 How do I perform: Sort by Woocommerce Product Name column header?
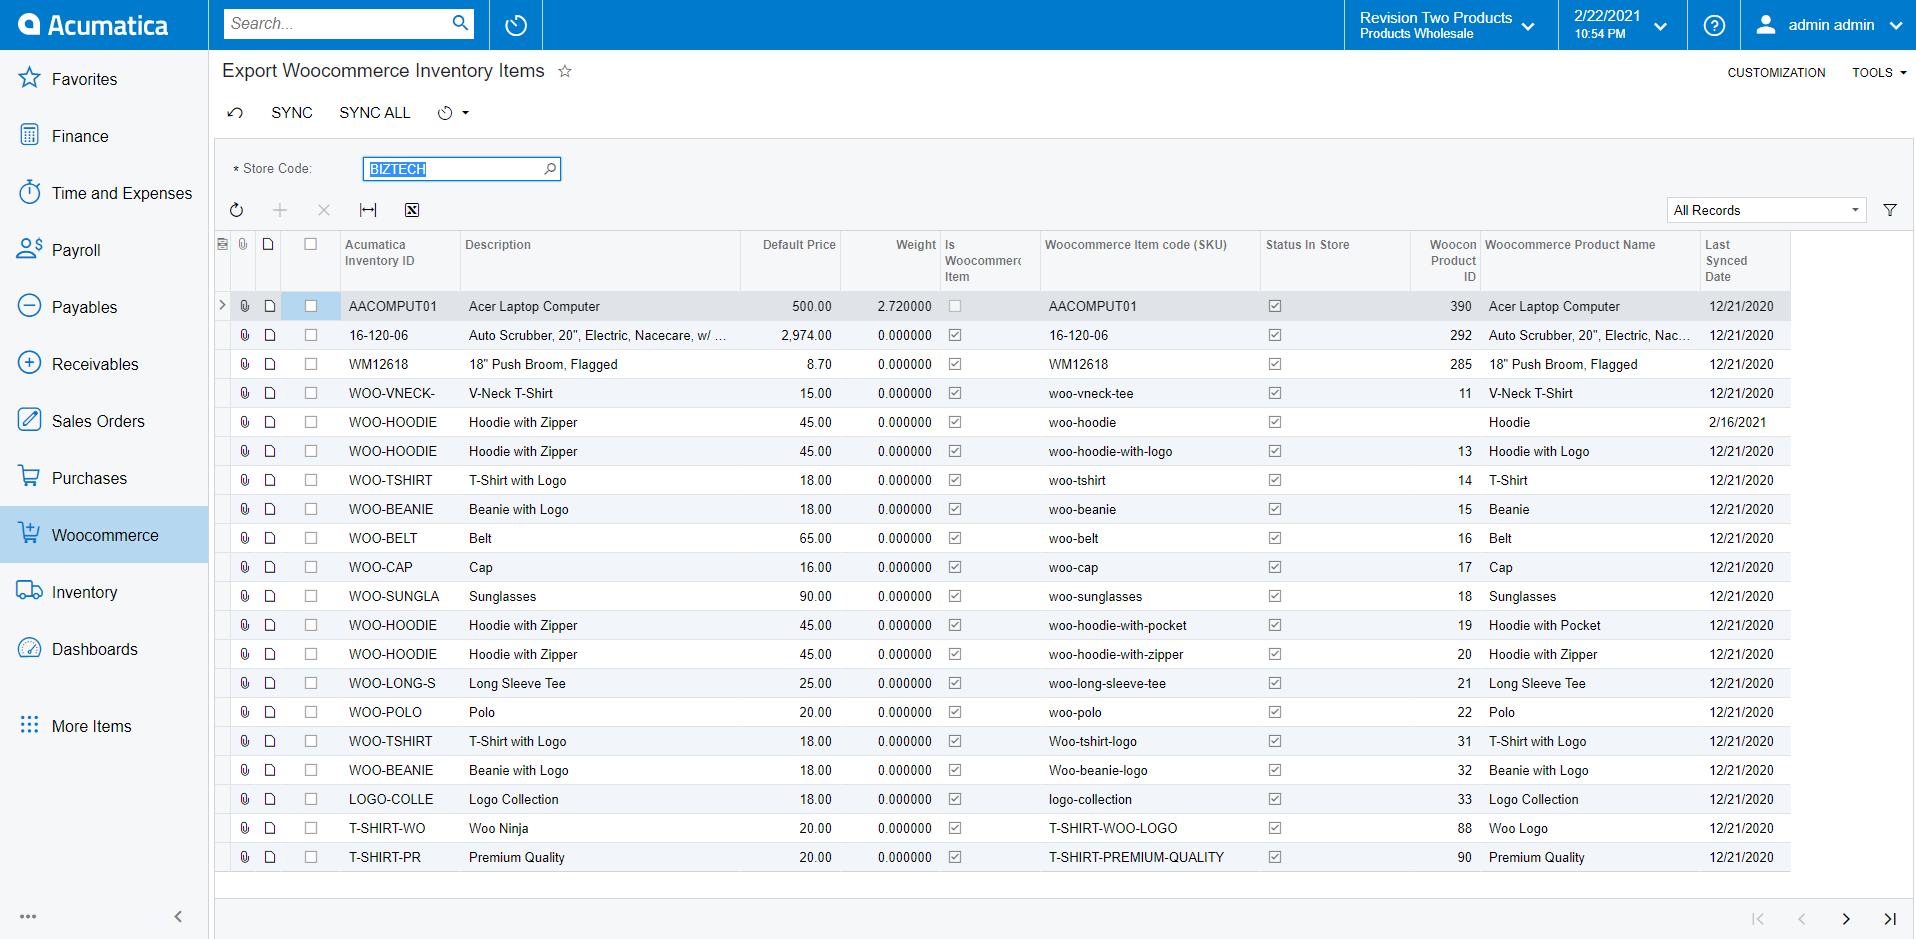[x=1570, y=245]
